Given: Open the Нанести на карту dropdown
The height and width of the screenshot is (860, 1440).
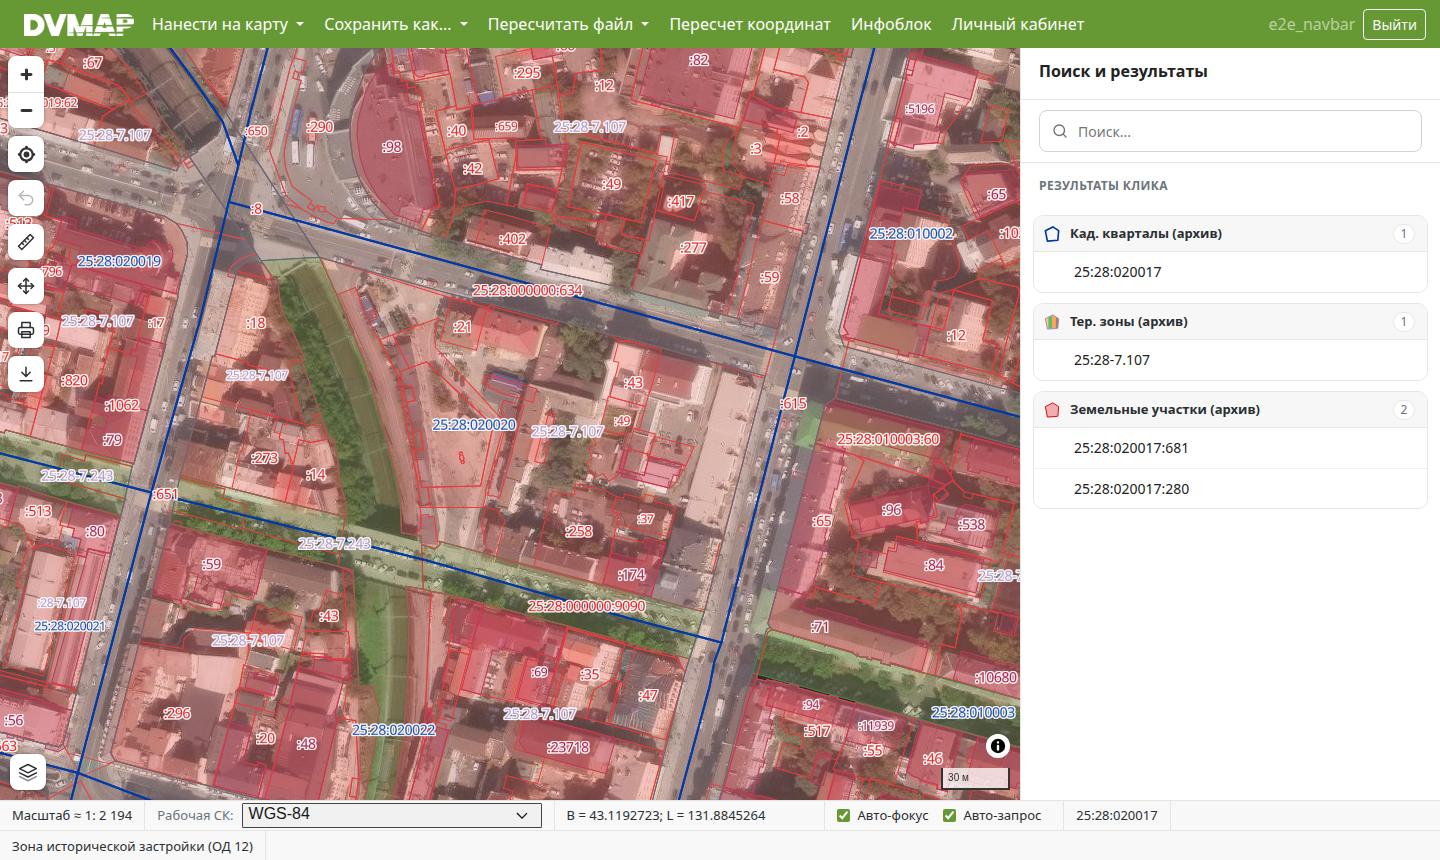Looking at the screenshot, I should click(x=228, y=24).
